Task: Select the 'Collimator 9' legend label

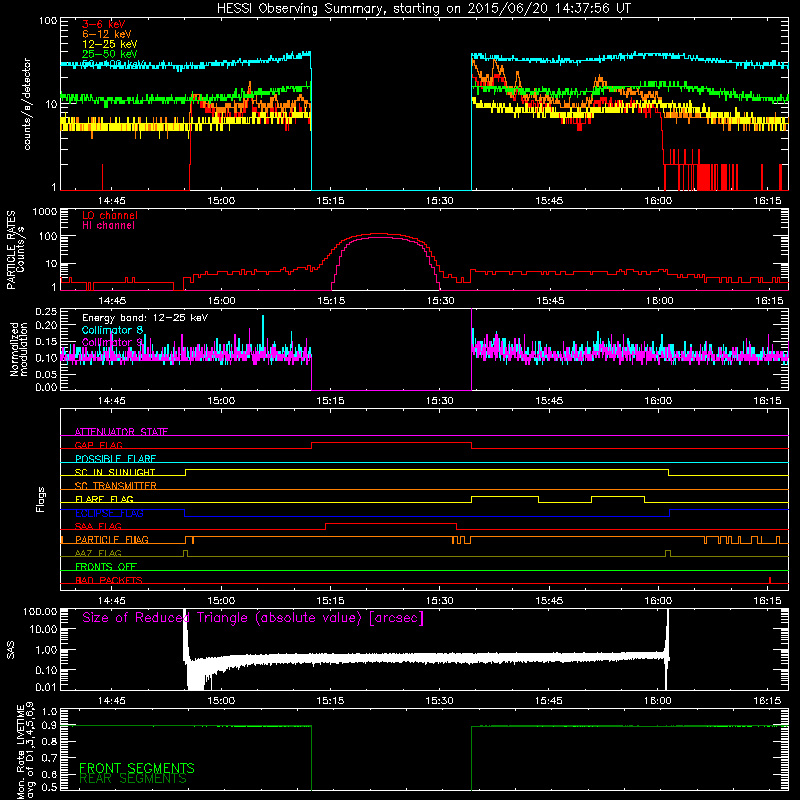Action: tap(112, 342)
